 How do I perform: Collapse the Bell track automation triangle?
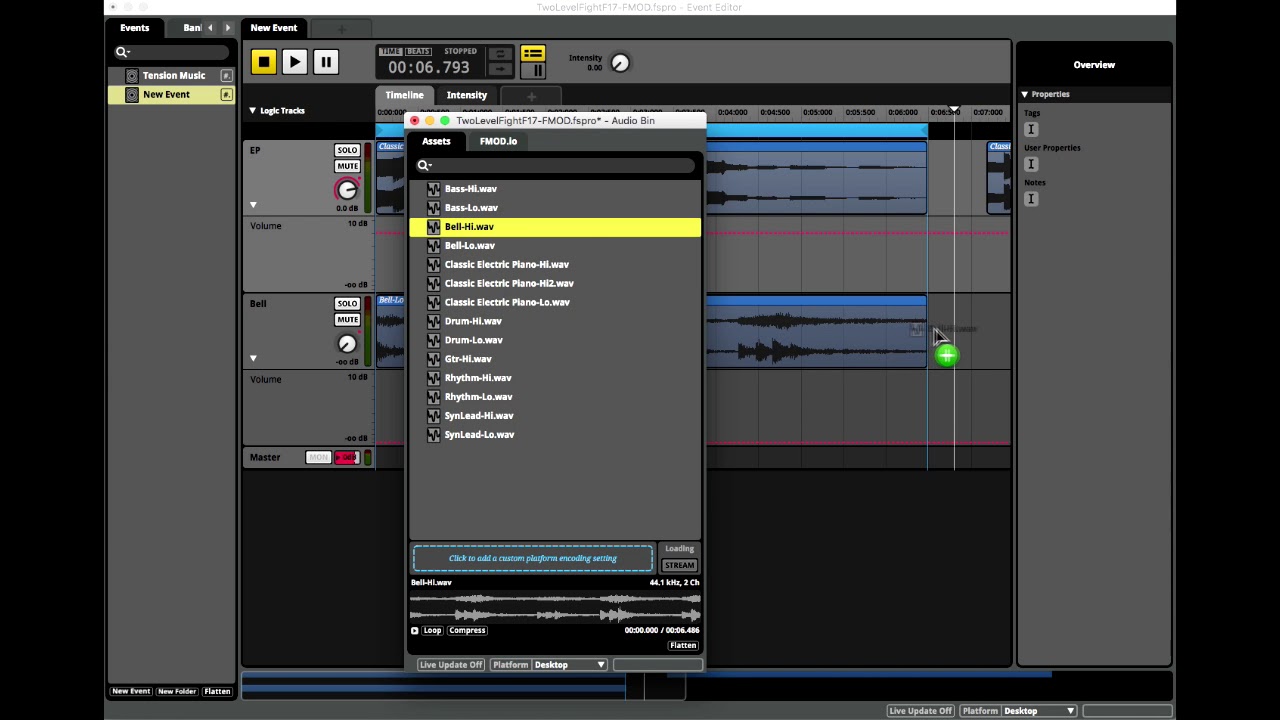pyautogui.click(x=253, y=358)
